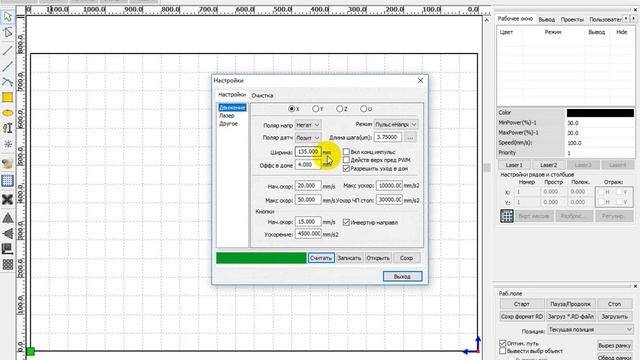Image resolution: width=640 pixels, height=360 pixels.
Task: Select the arrow selection tool
Action: click(x=7, y=17)
